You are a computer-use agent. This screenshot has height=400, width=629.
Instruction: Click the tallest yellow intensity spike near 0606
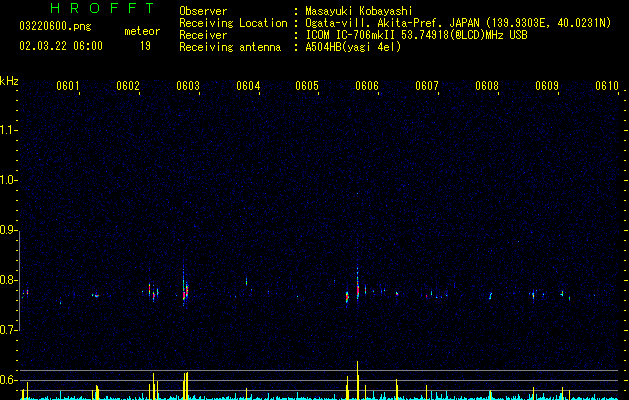(x=357, y=380)
